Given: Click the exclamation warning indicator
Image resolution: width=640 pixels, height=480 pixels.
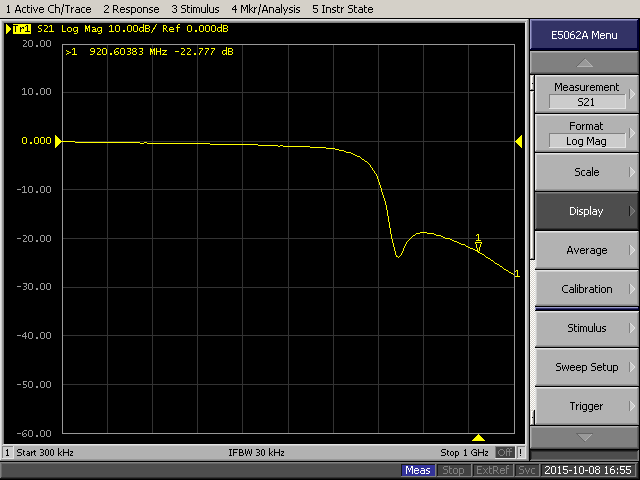Looking at the screenshot, I should tap(520, 453).
